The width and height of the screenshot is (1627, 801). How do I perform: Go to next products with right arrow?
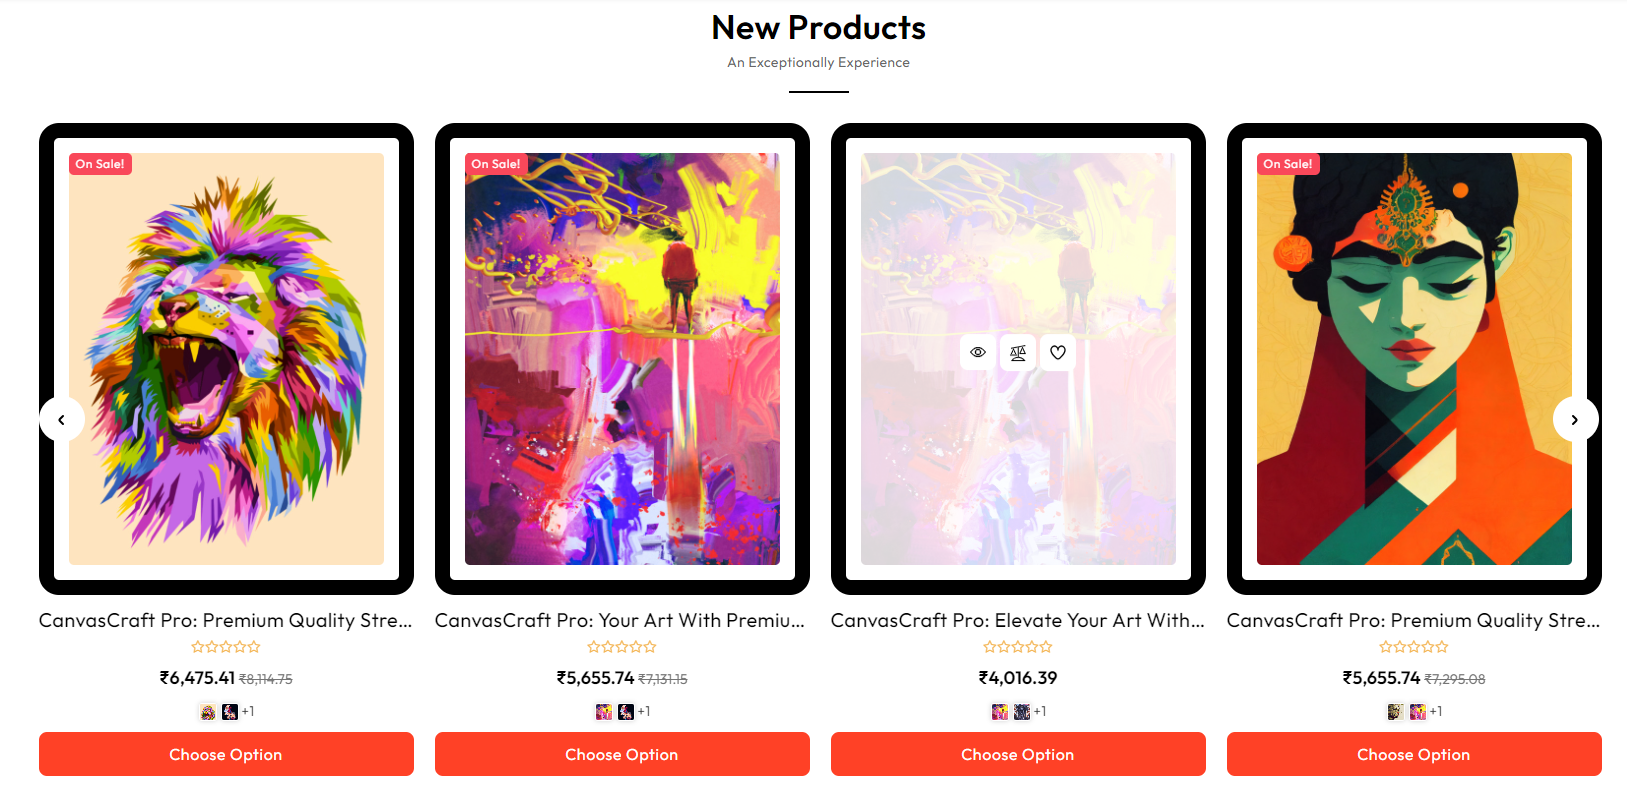tap(1575, 420)
